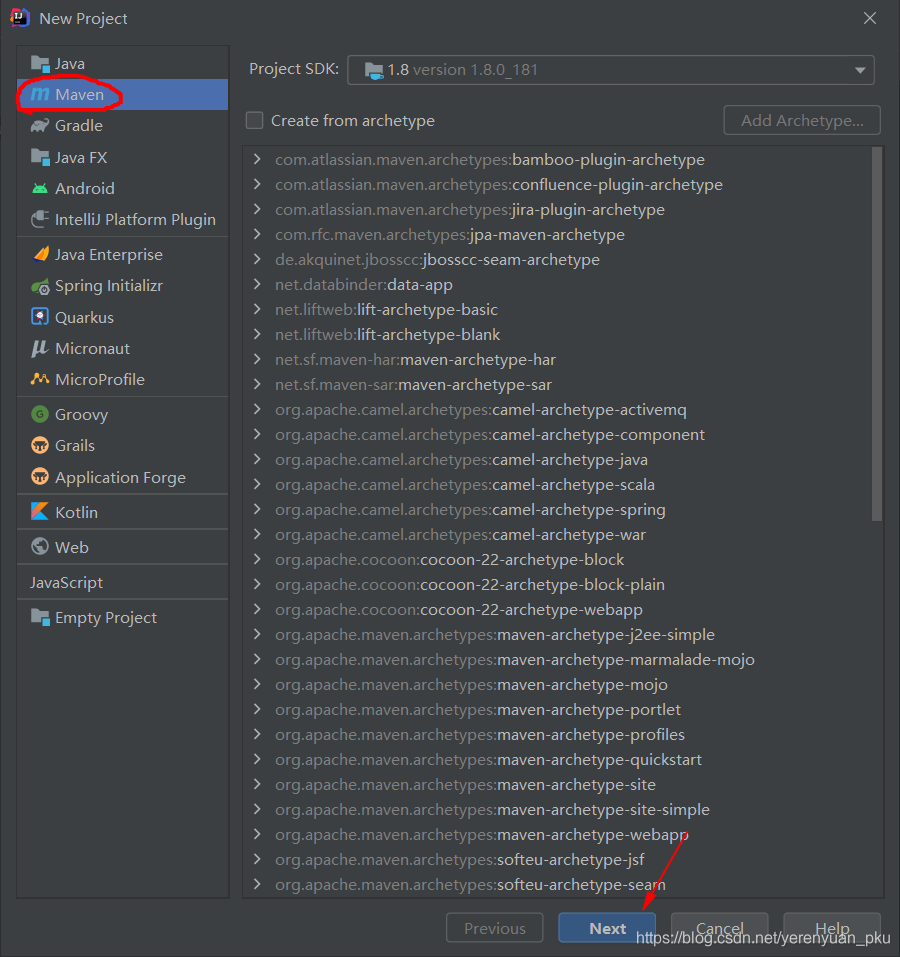Viewport: 900px width, 957px height.
Task: Select the Gradle project type
Action: pos(123,126)
